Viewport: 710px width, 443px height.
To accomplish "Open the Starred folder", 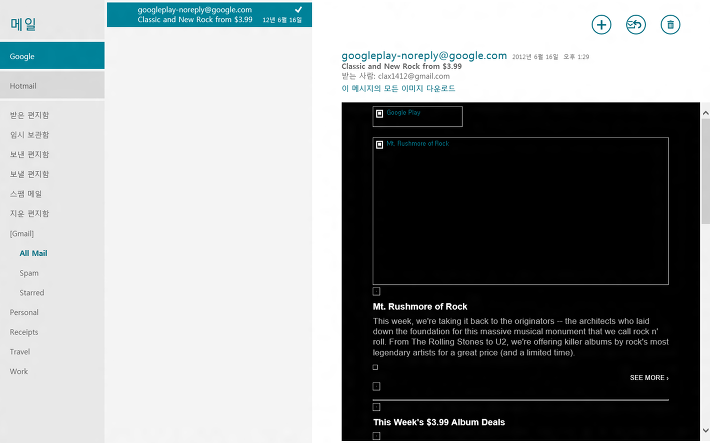I will tap(32, 293).
